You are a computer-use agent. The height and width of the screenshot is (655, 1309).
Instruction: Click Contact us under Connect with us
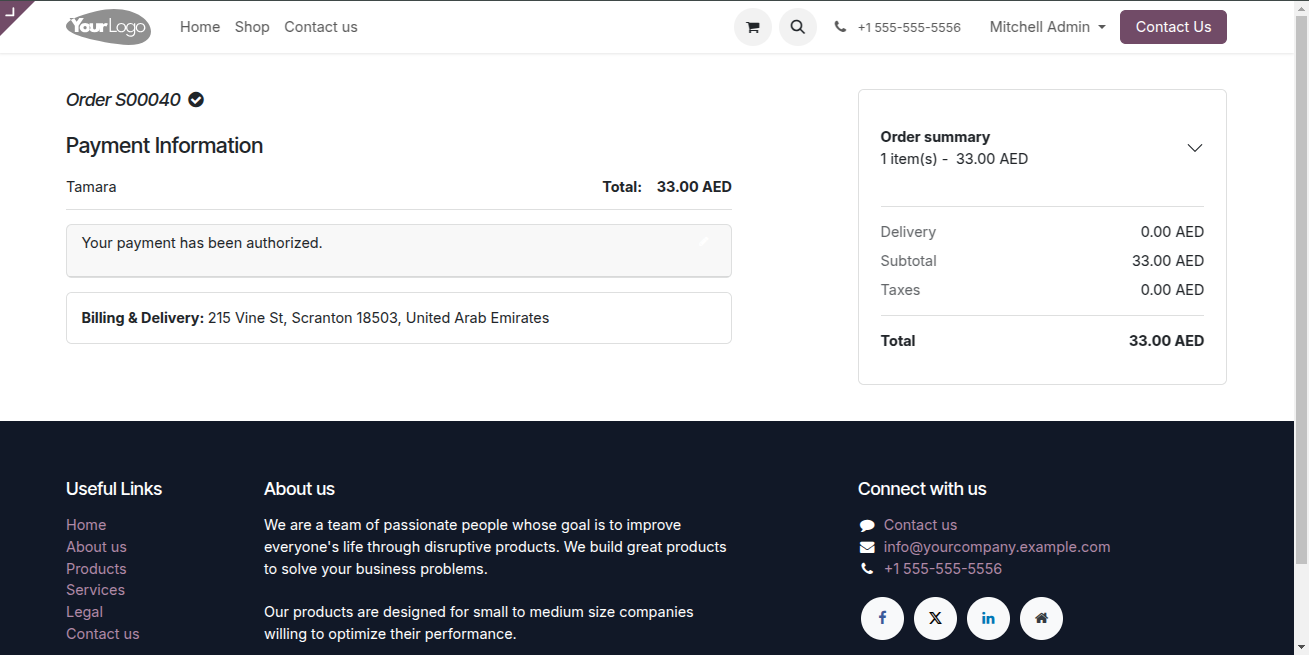pyautogui.click(x=920, y=525)
